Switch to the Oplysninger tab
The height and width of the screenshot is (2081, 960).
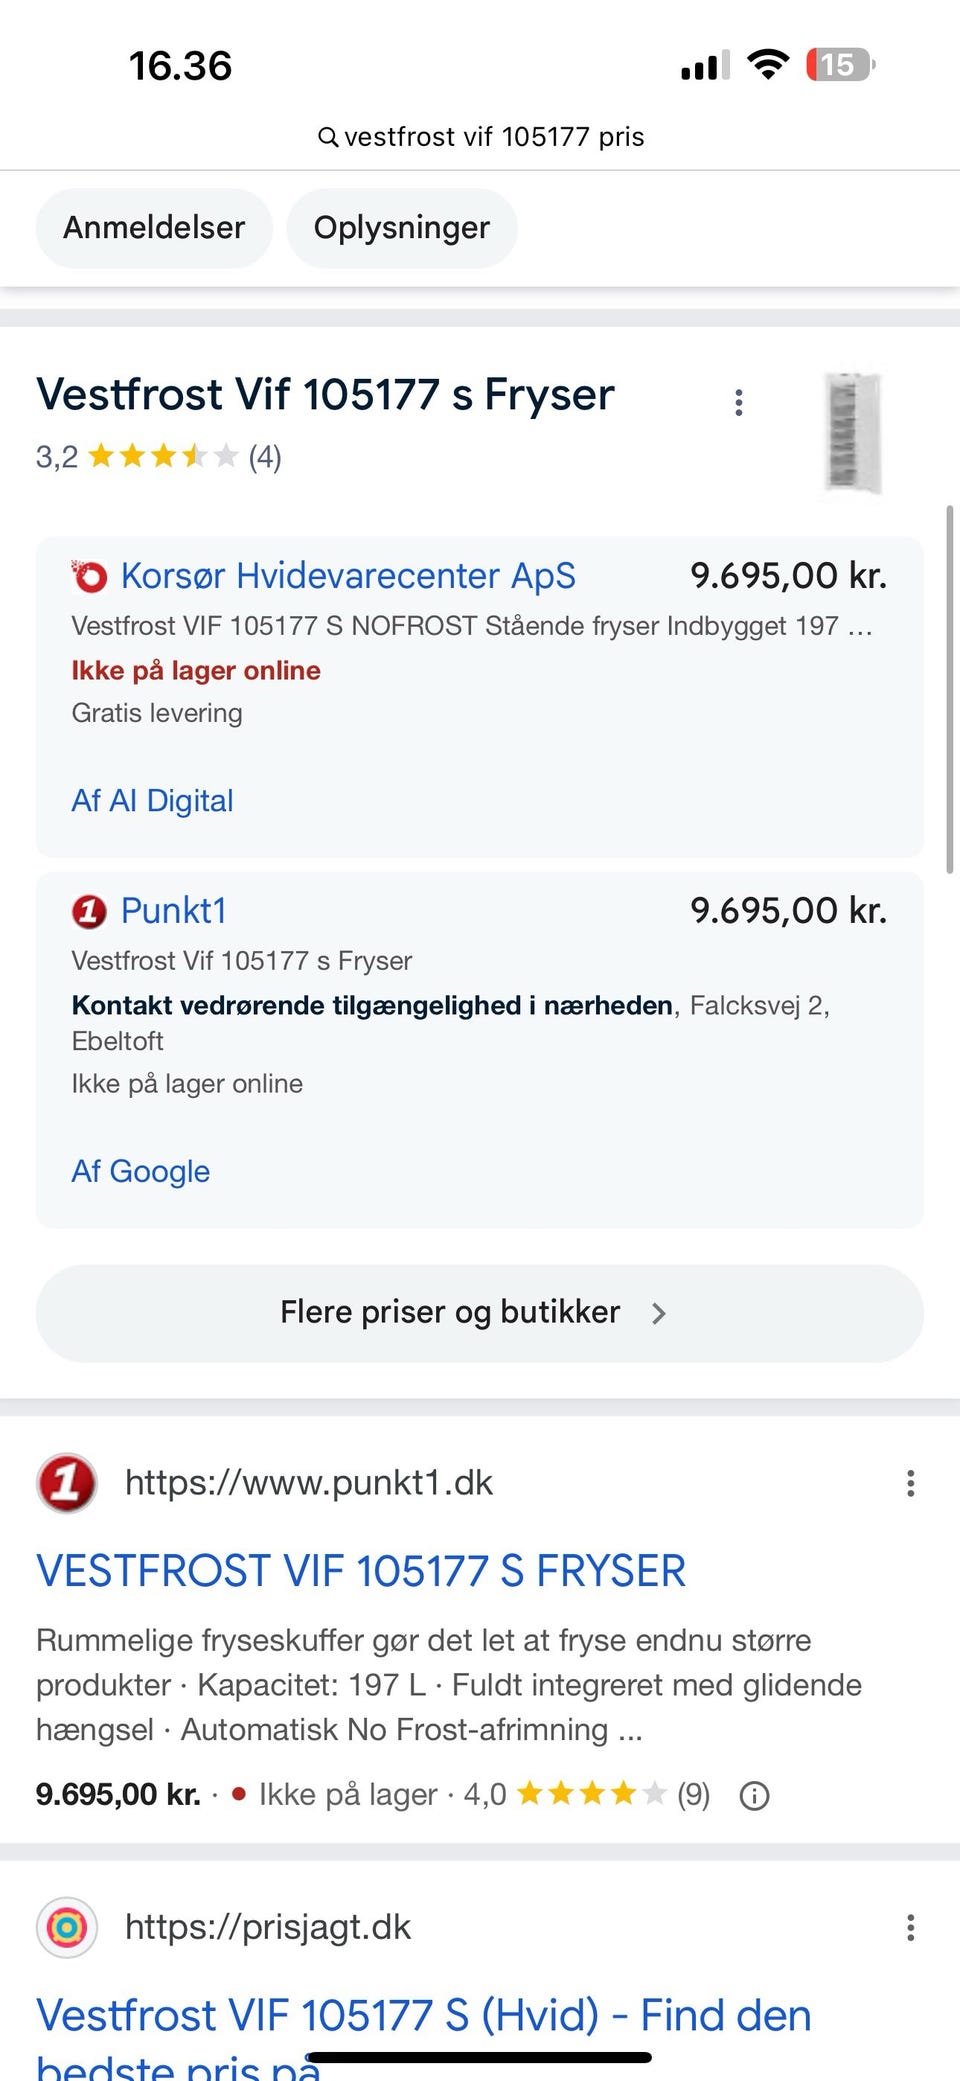[x=402, y=228]
